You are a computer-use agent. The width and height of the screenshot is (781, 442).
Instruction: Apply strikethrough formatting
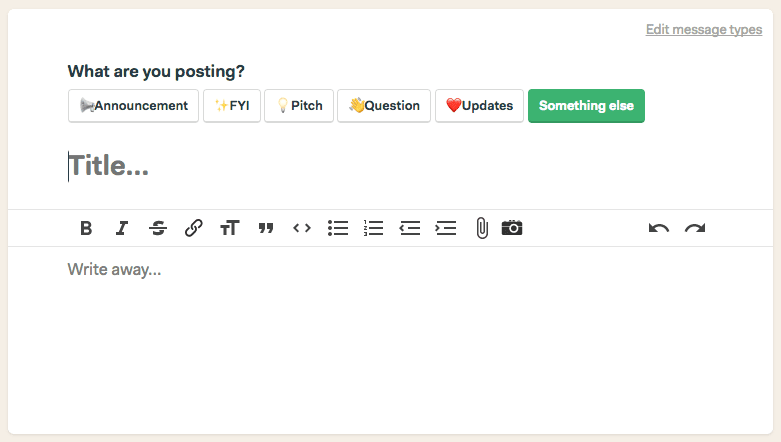click(x=158, y=228)
